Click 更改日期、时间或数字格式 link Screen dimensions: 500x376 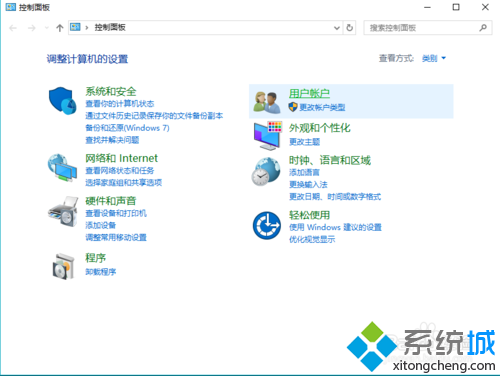click(x=335, y=197)
